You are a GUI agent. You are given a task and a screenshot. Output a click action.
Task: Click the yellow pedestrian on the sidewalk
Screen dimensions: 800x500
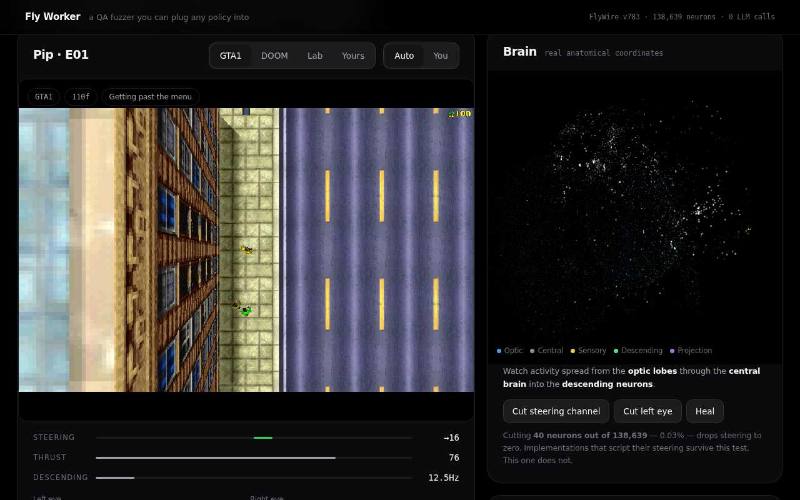click(x=247, y=249)
